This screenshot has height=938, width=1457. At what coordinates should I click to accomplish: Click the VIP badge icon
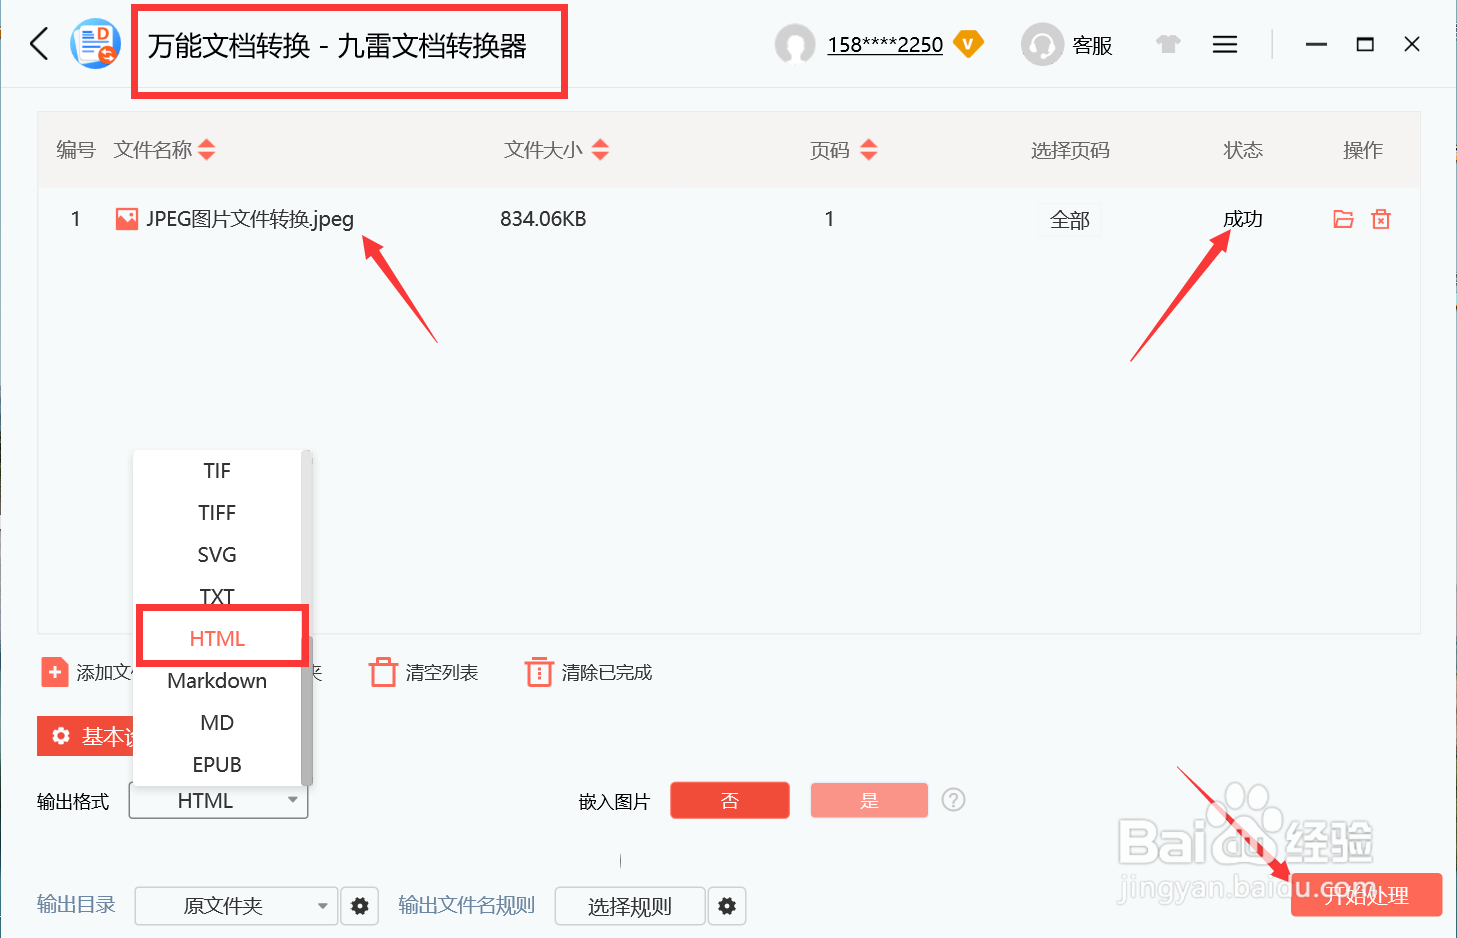968,44
